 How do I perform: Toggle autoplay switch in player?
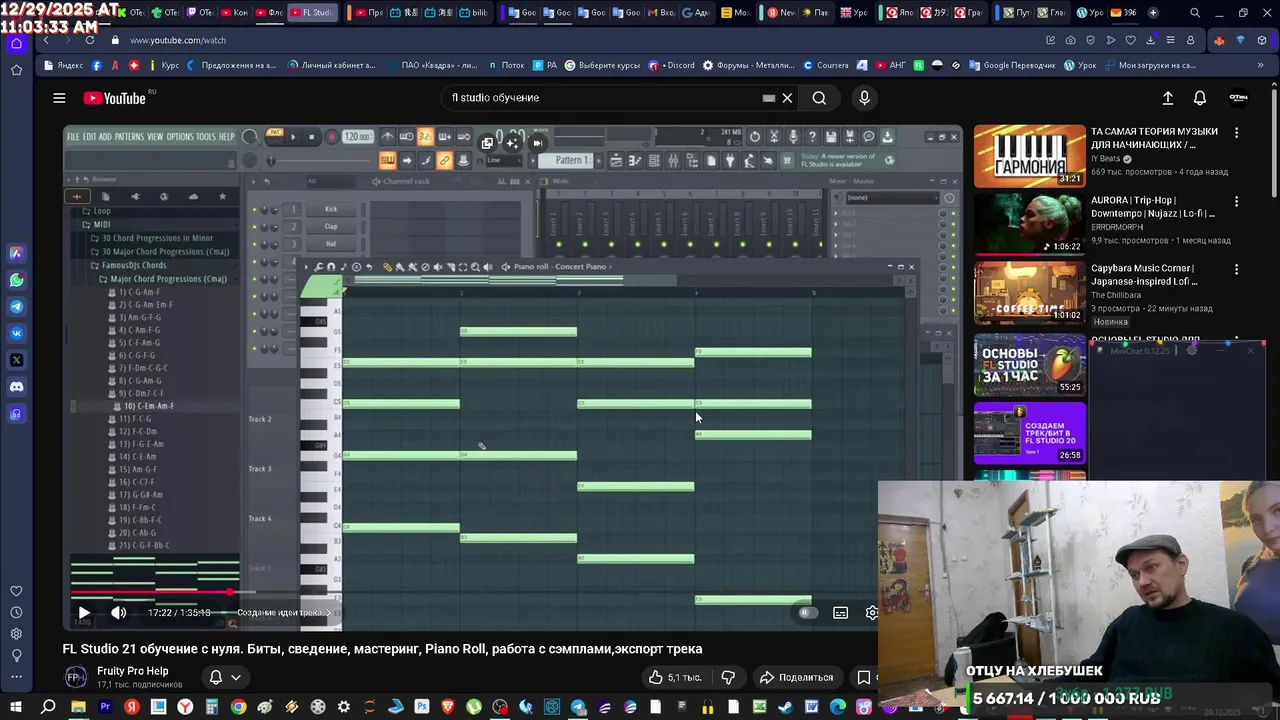coord(807,613)
